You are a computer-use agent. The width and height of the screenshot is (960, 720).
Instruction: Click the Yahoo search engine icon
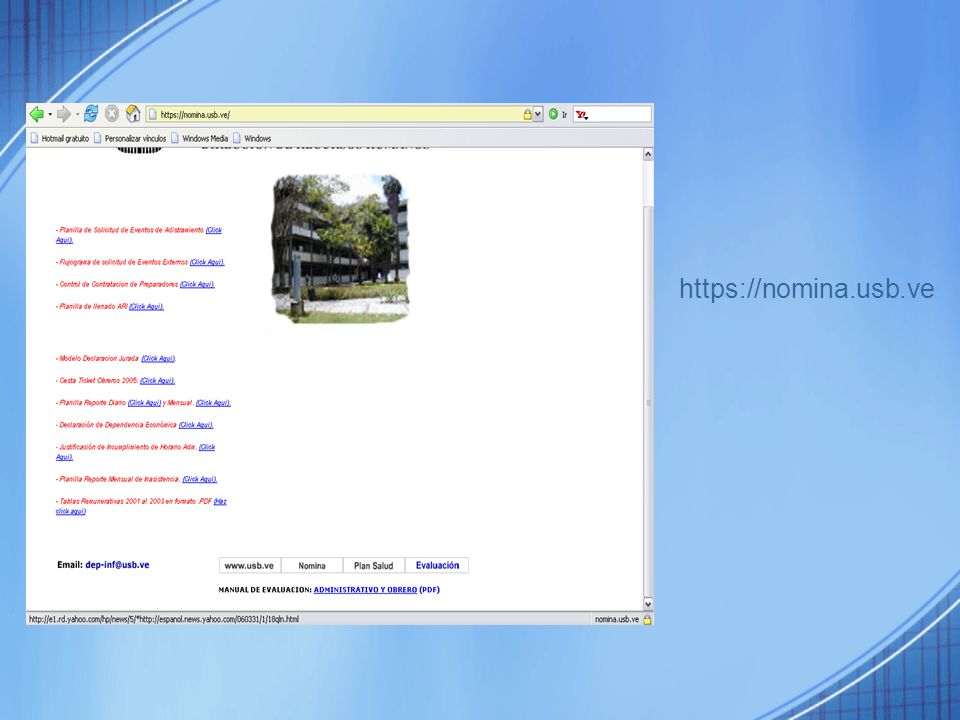[582, 114]
